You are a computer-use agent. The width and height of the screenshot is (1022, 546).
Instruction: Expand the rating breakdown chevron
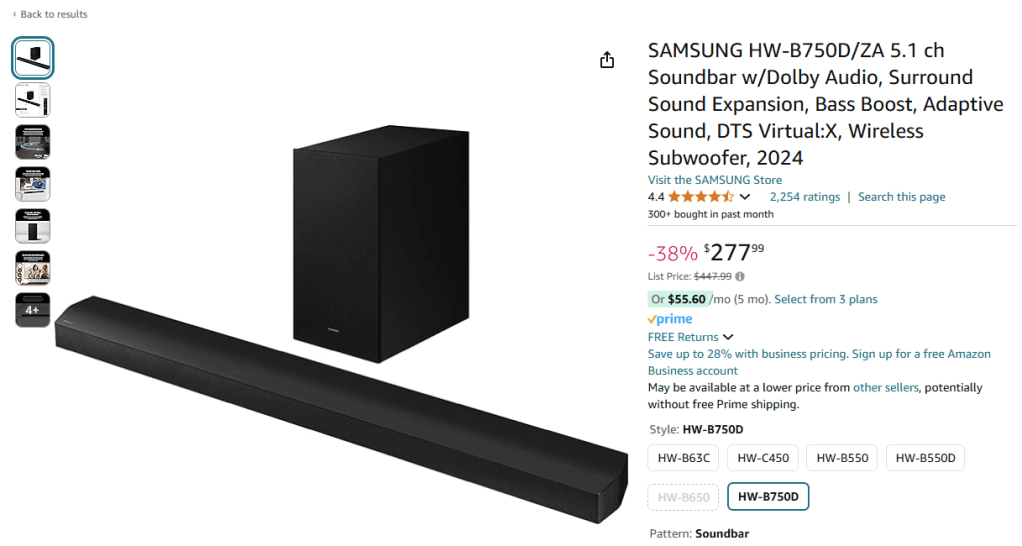(745, 197)
